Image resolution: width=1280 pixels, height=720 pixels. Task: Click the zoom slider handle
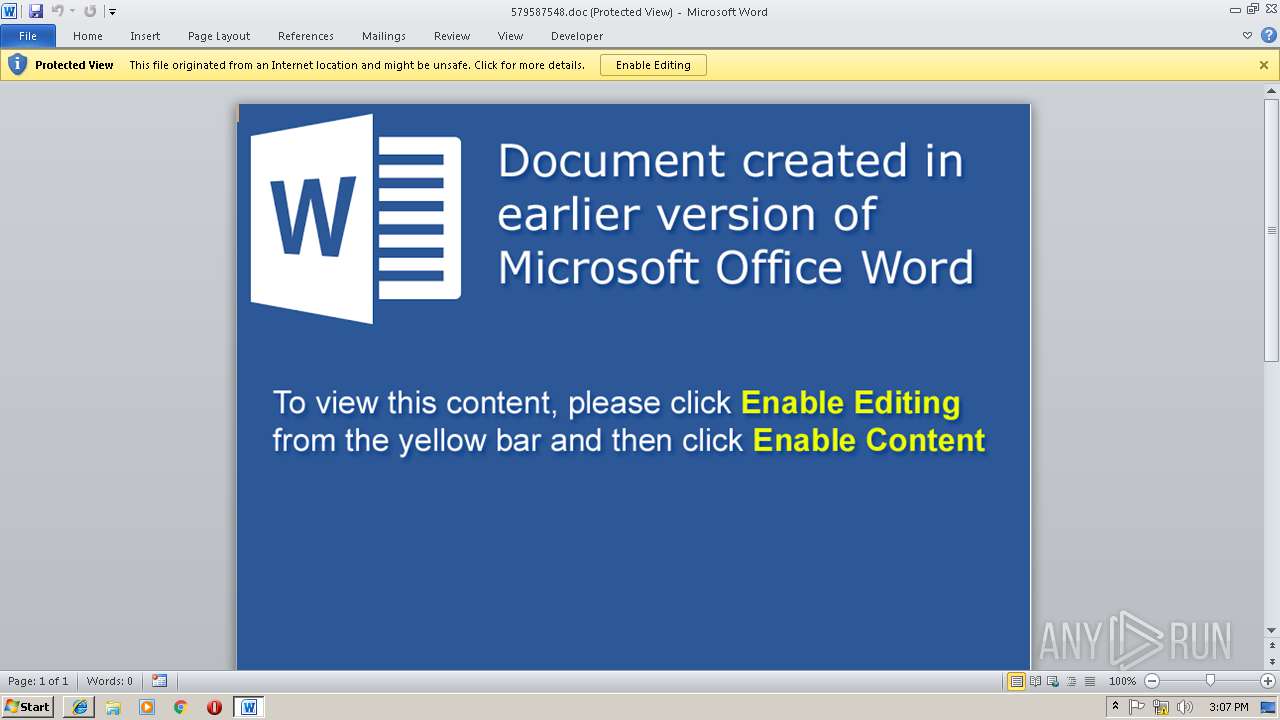pyautogui.click(x=1210, y=681)
